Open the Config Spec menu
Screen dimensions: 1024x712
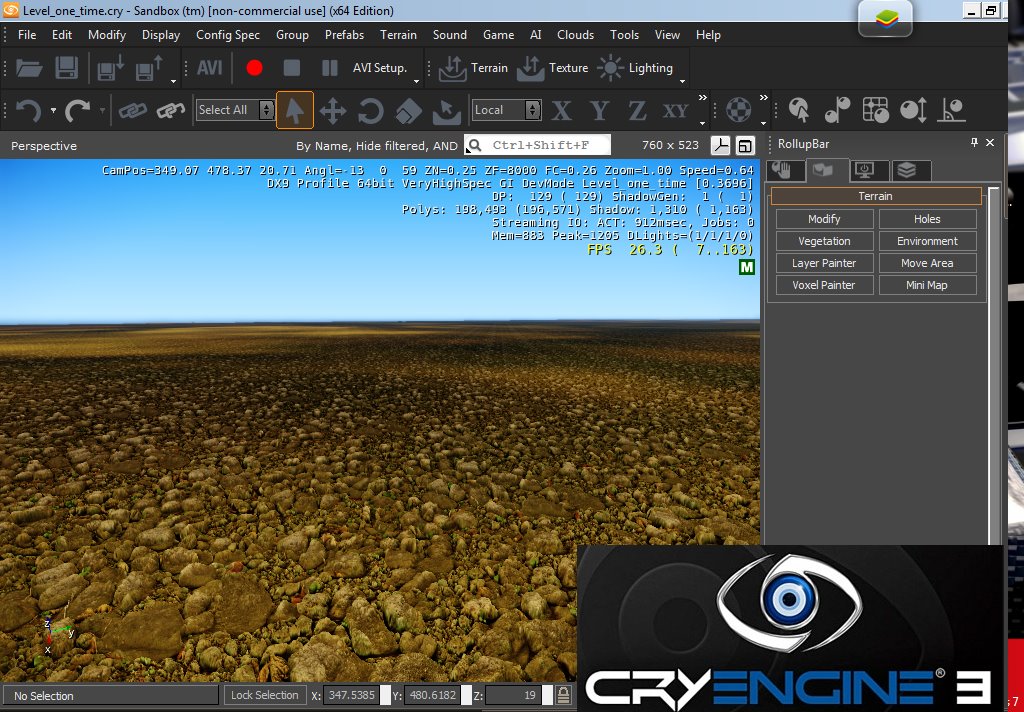(227, 35)
